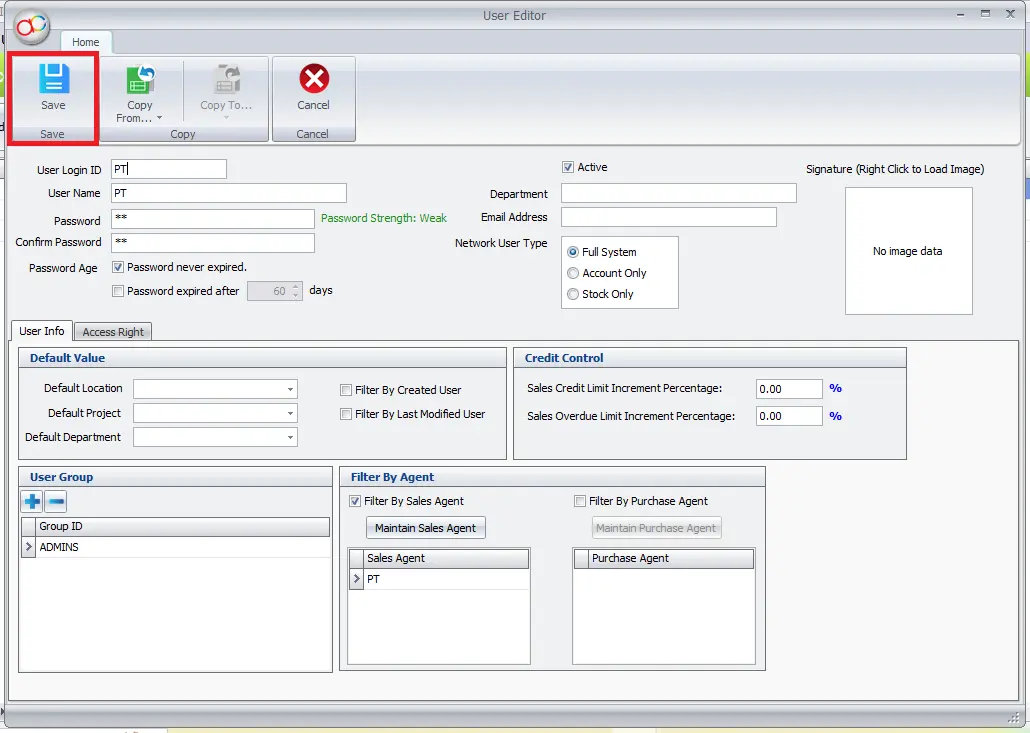
Task: Click the Maintain Purchase Agent button
Action: 656,527
